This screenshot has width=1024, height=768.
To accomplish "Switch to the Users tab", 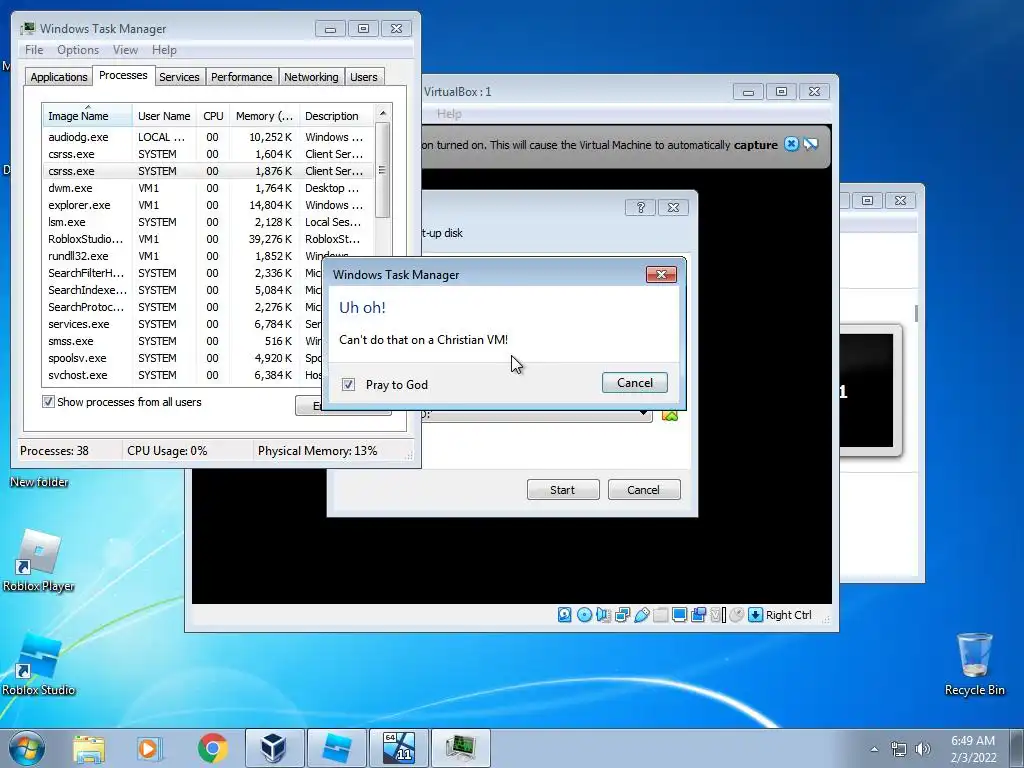I will (x=364, y=77).
